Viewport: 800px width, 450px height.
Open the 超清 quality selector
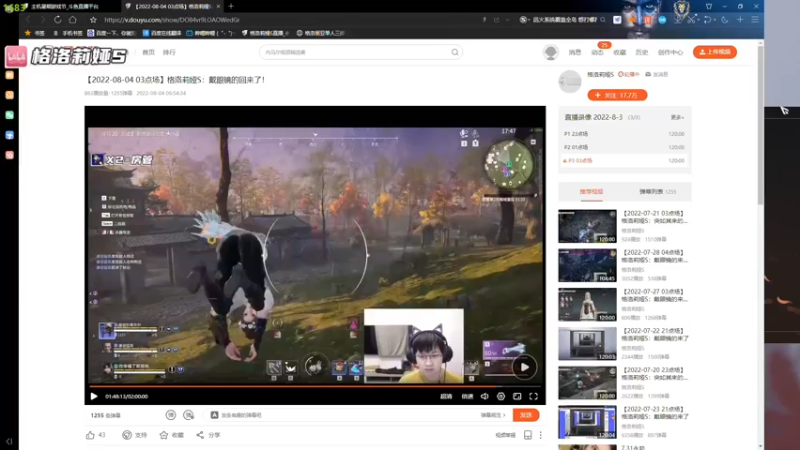coord(446,396)
